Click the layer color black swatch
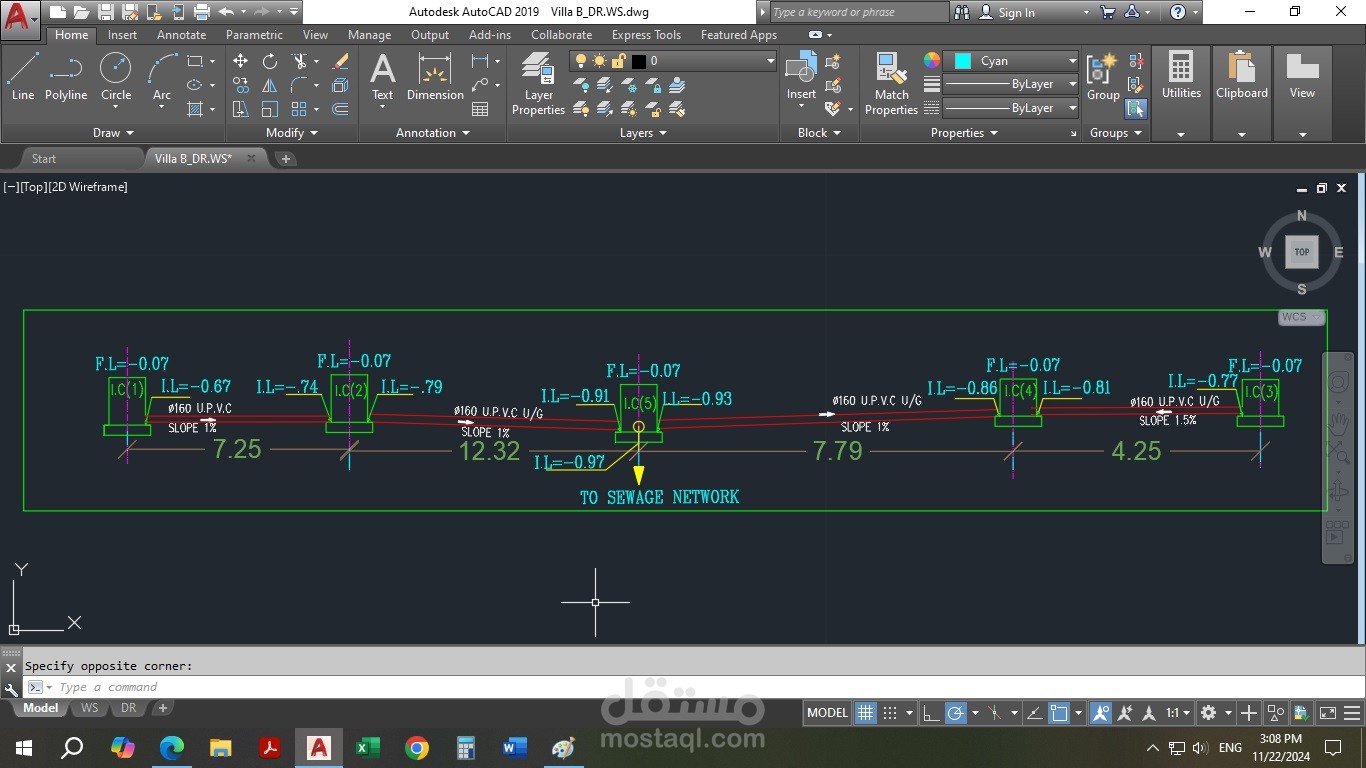This screenshot has height=768, width=1366. point(638,61)
